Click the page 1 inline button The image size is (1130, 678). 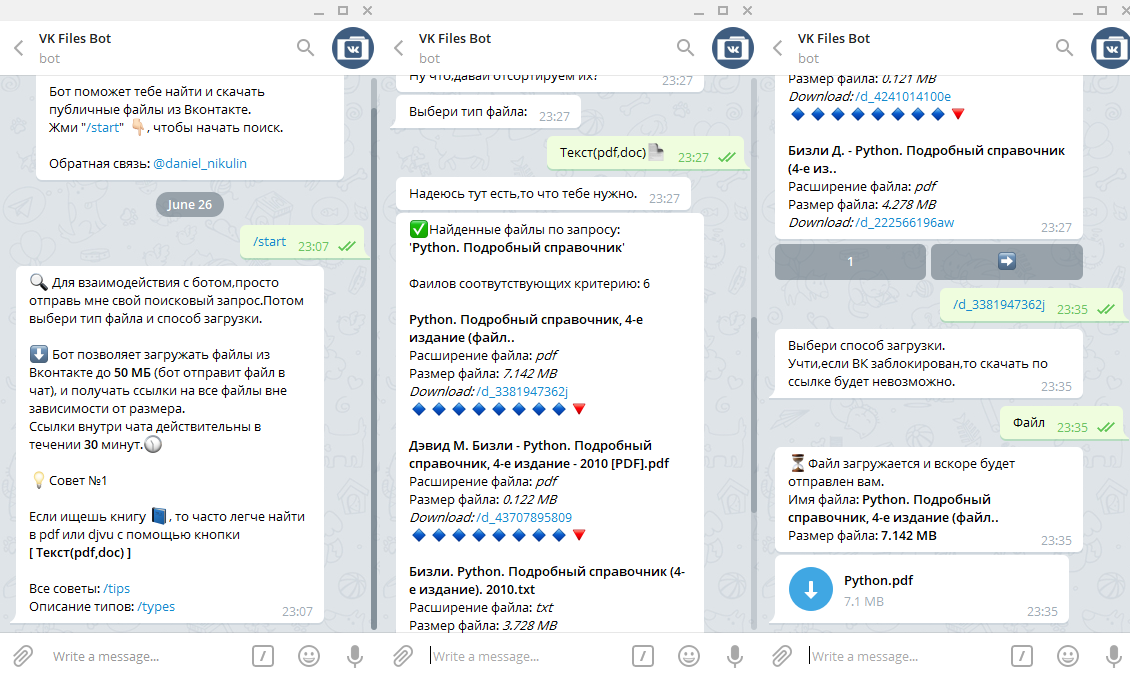(x=850, y=262)
